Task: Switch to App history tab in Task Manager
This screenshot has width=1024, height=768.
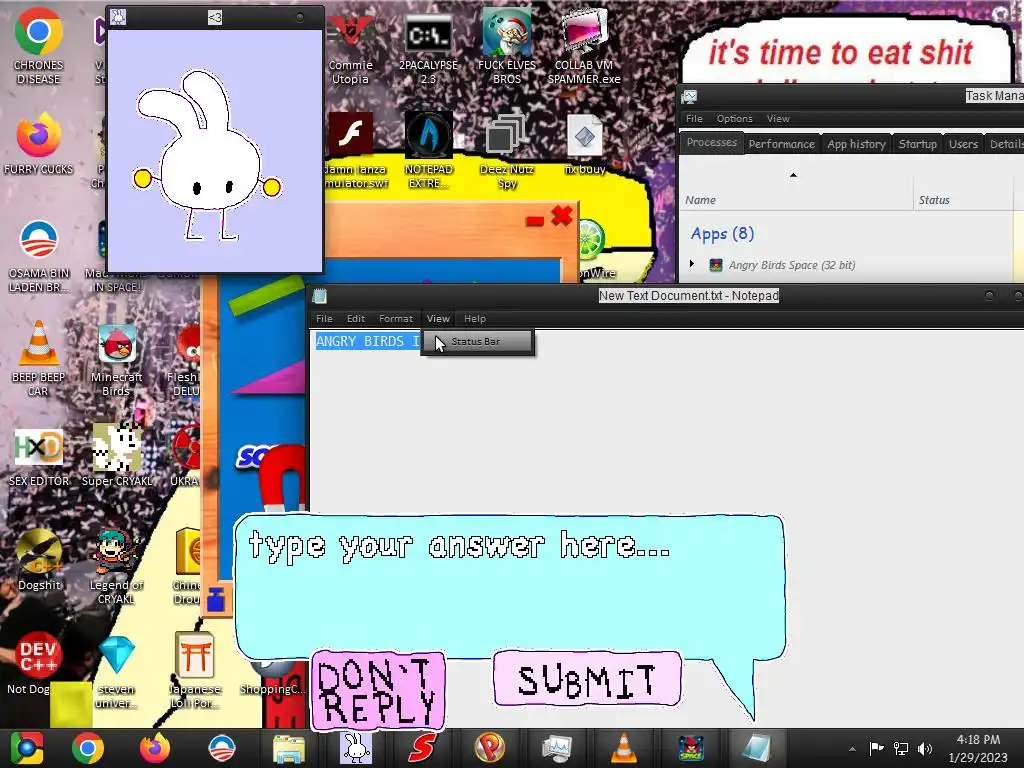Action: click(856, 144)
